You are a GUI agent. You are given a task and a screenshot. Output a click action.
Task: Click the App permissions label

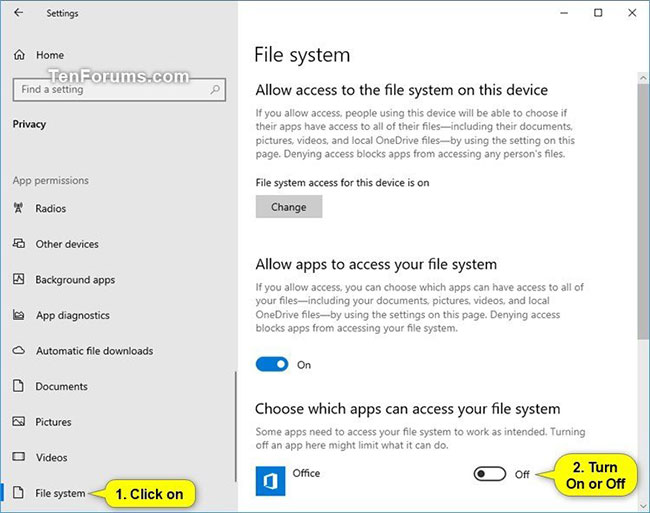coord(51,180)
